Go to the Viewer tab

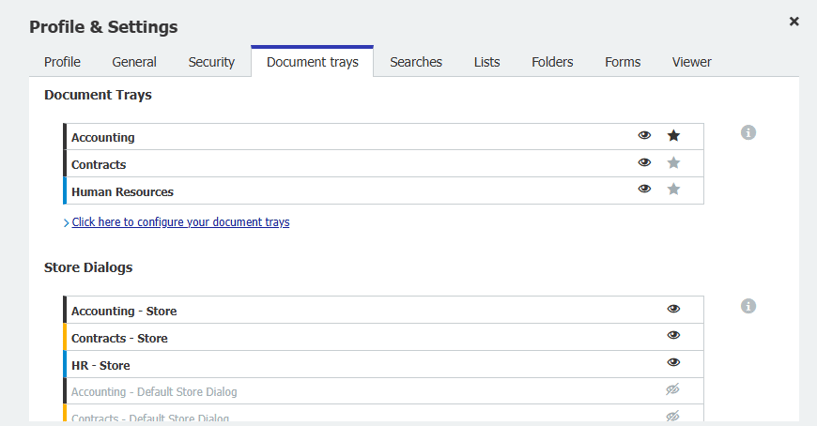(x=691, y=62)
